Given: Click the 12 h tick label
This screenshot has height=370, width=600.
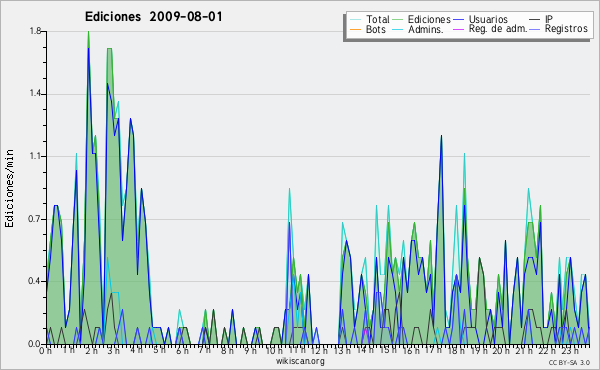Looking at the screenshot, I should click(318, 350).
